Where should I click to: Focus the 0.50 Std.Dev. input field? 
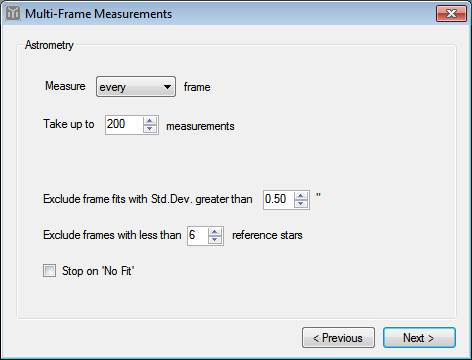point(279,200)
